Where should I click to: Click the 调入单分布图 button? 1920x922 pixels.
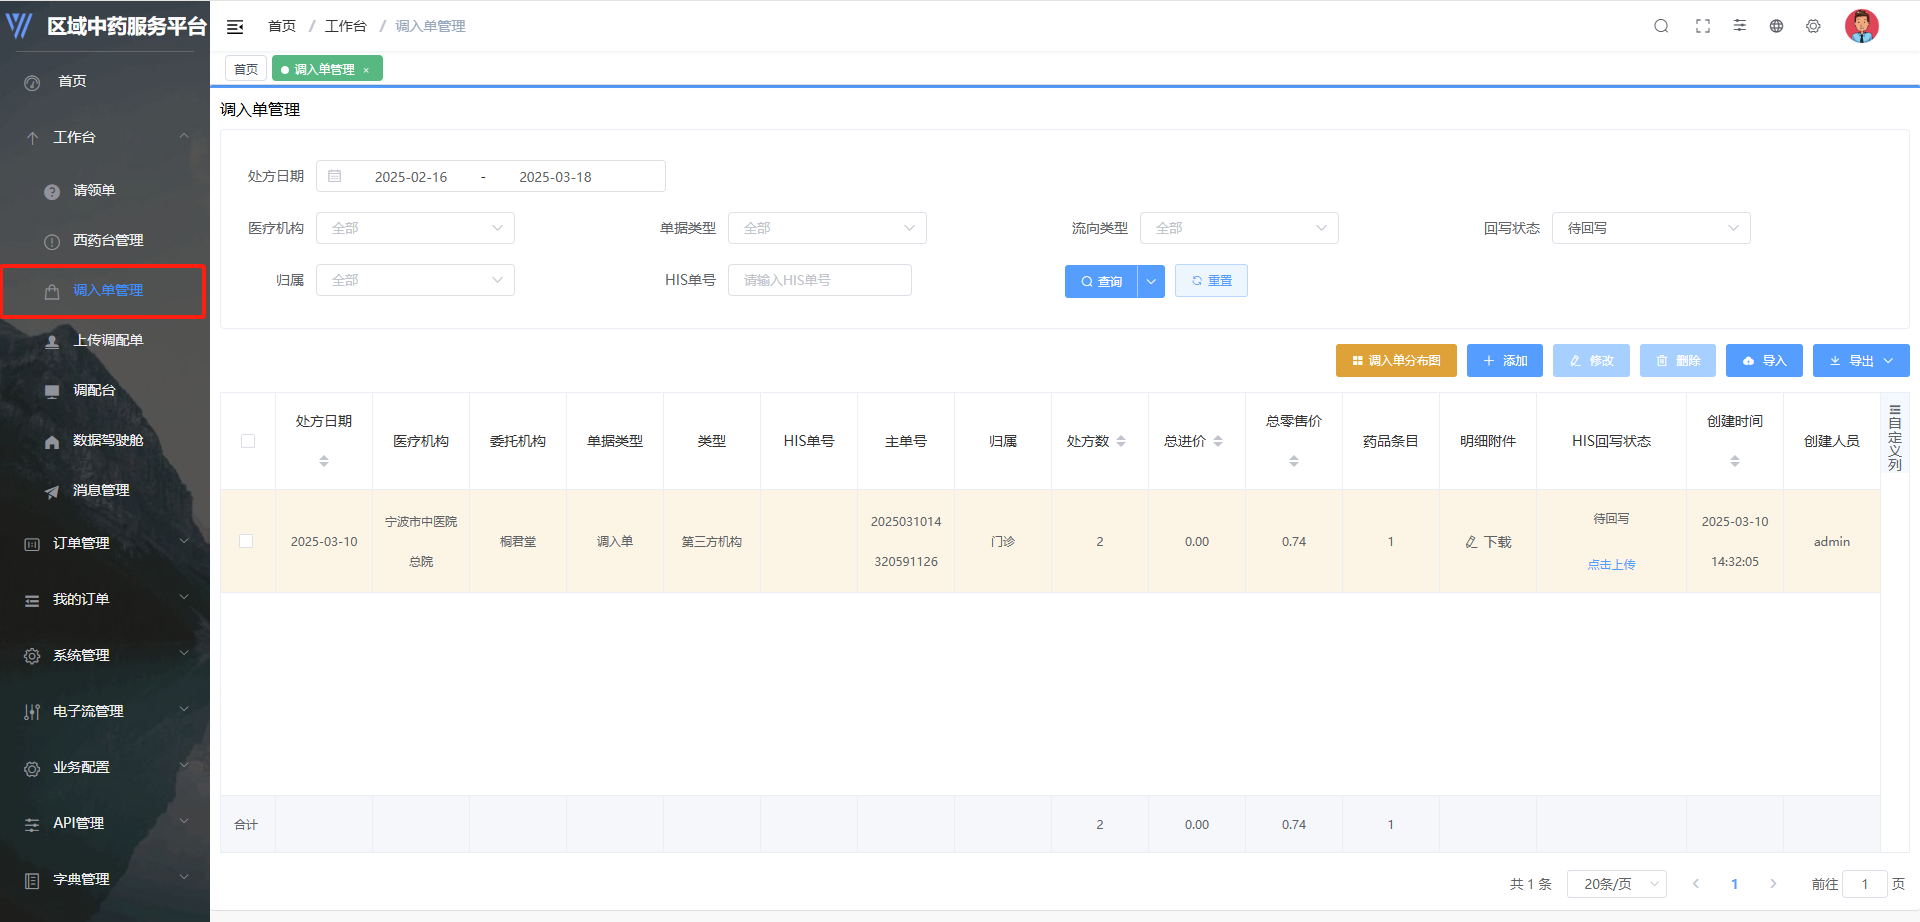(1396, 361)
